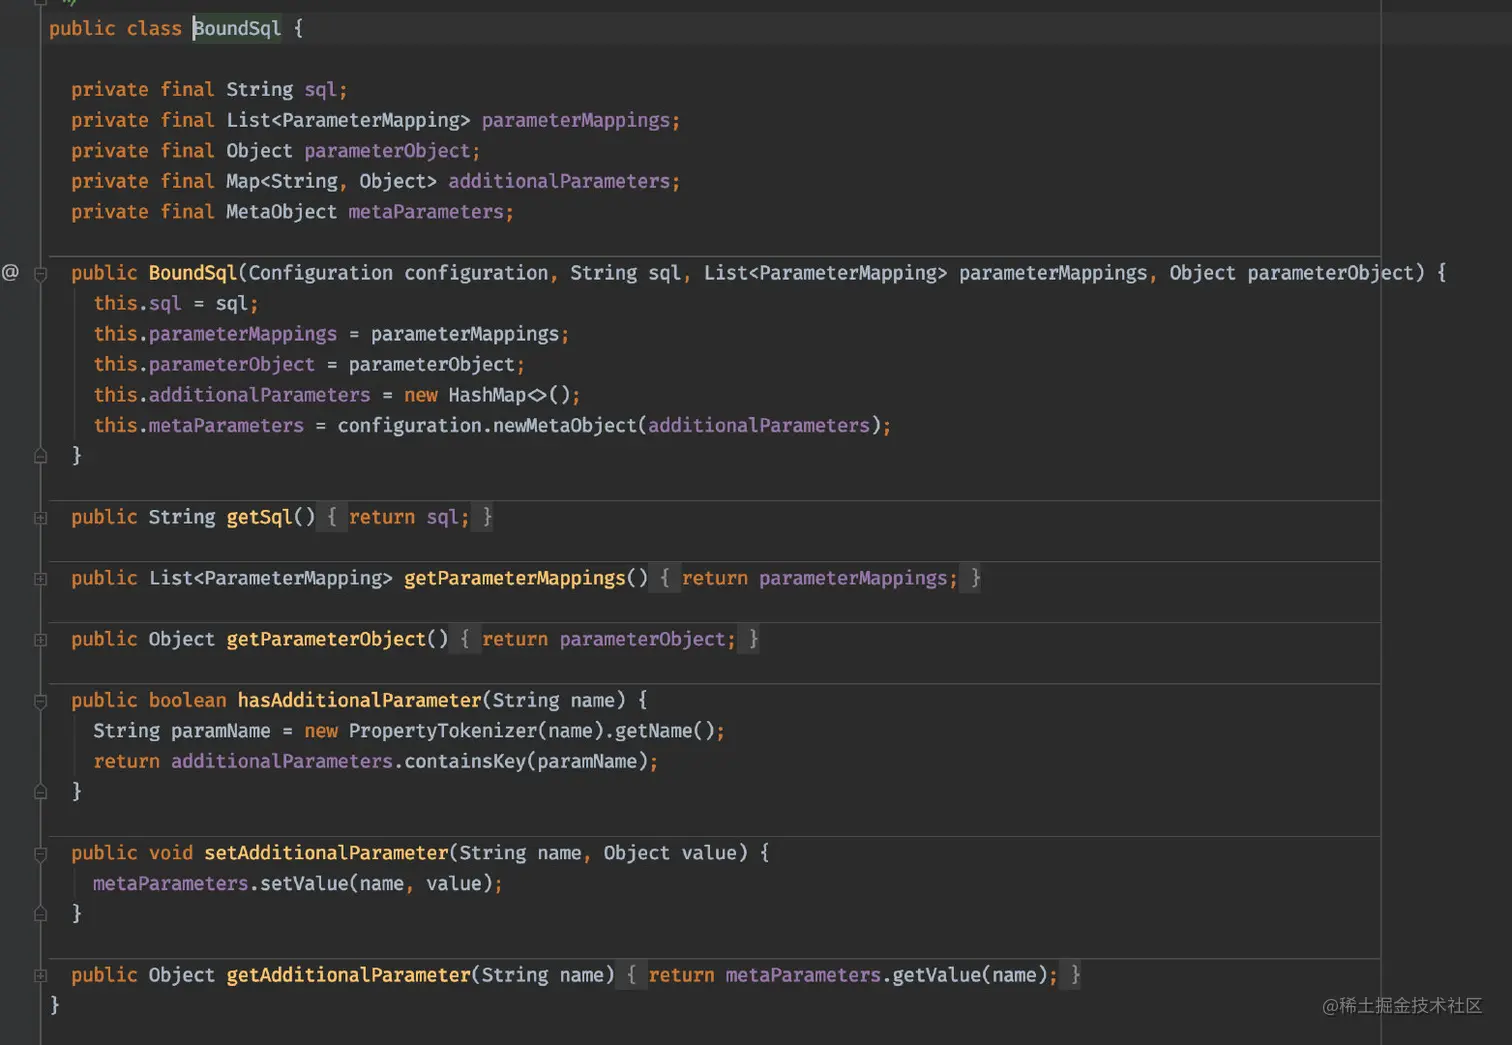Click fold end marker closing hasAdditionalParameter
Image resolution: width=1512 pixels, height=1045 pixels.
[x=41, y=791]
